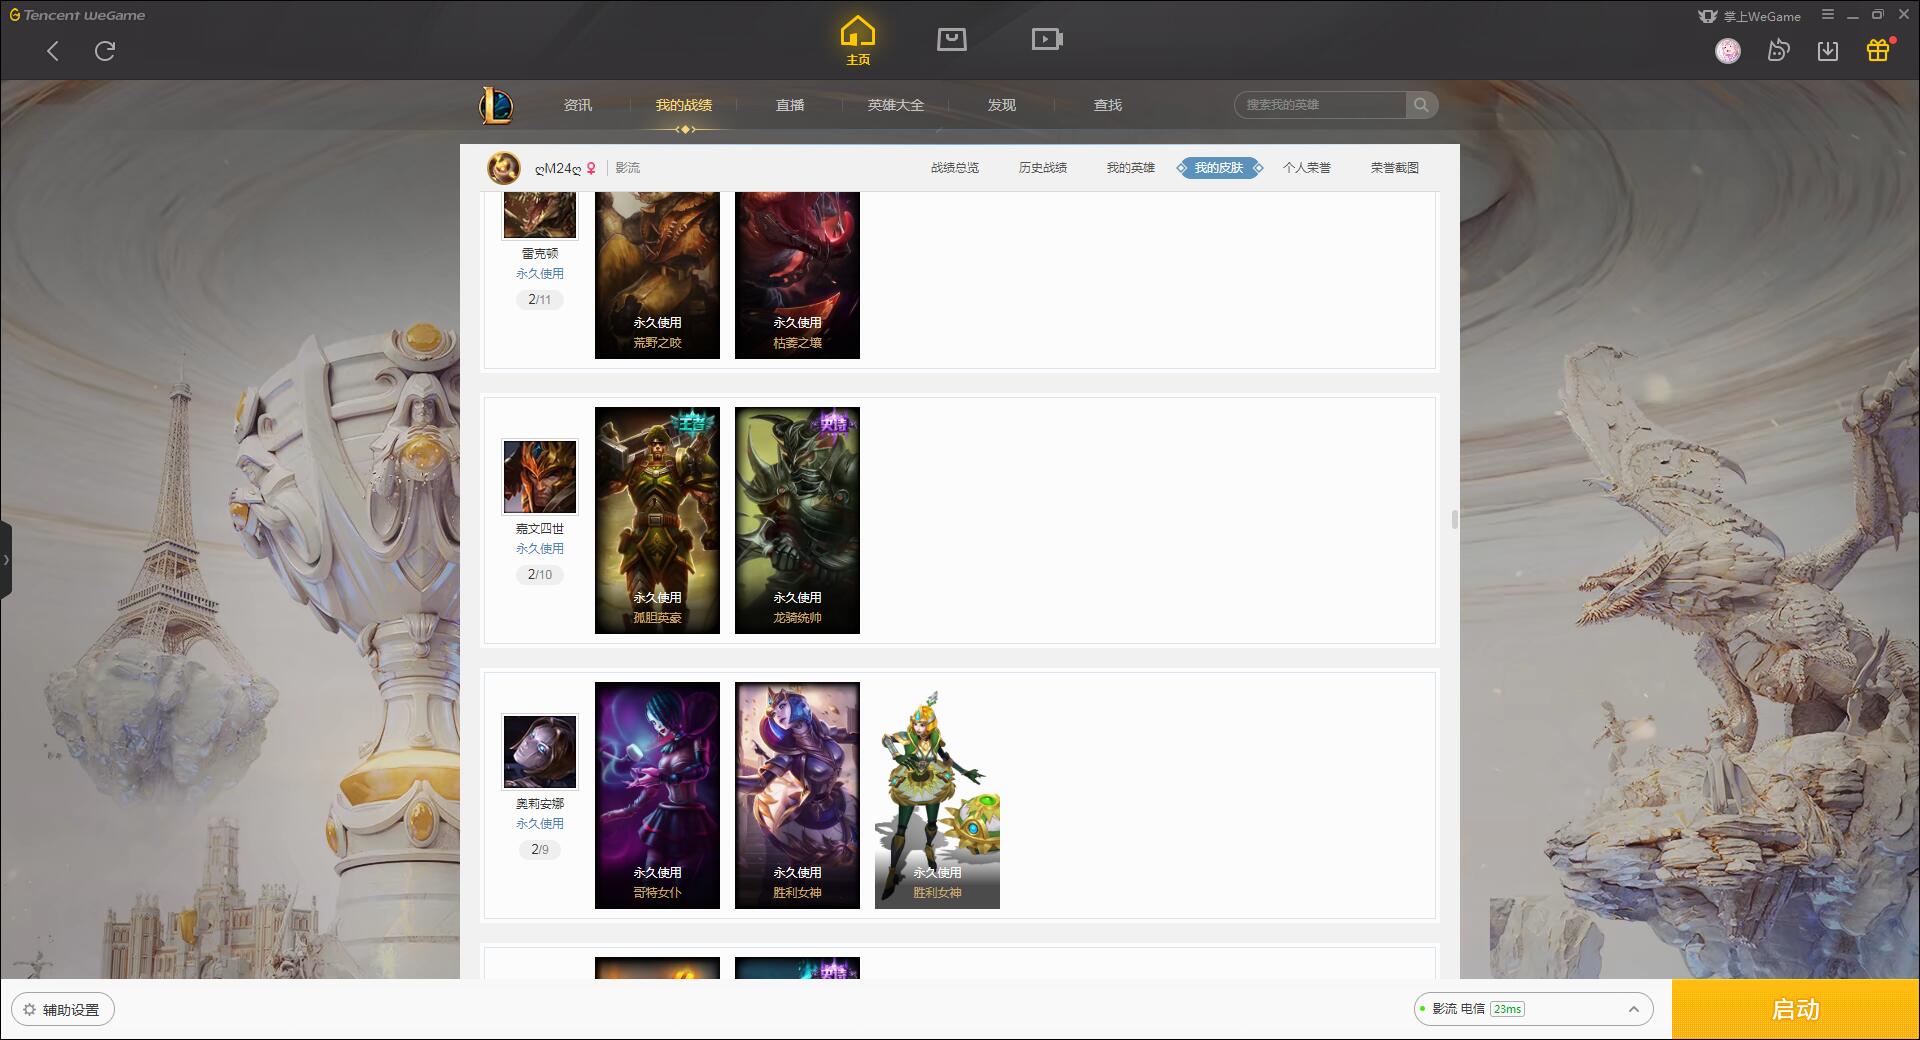The image size is (1920, 1040).
Task: Switch to 战绩总览 sub-tab
Action: click(x=955, y=168)
